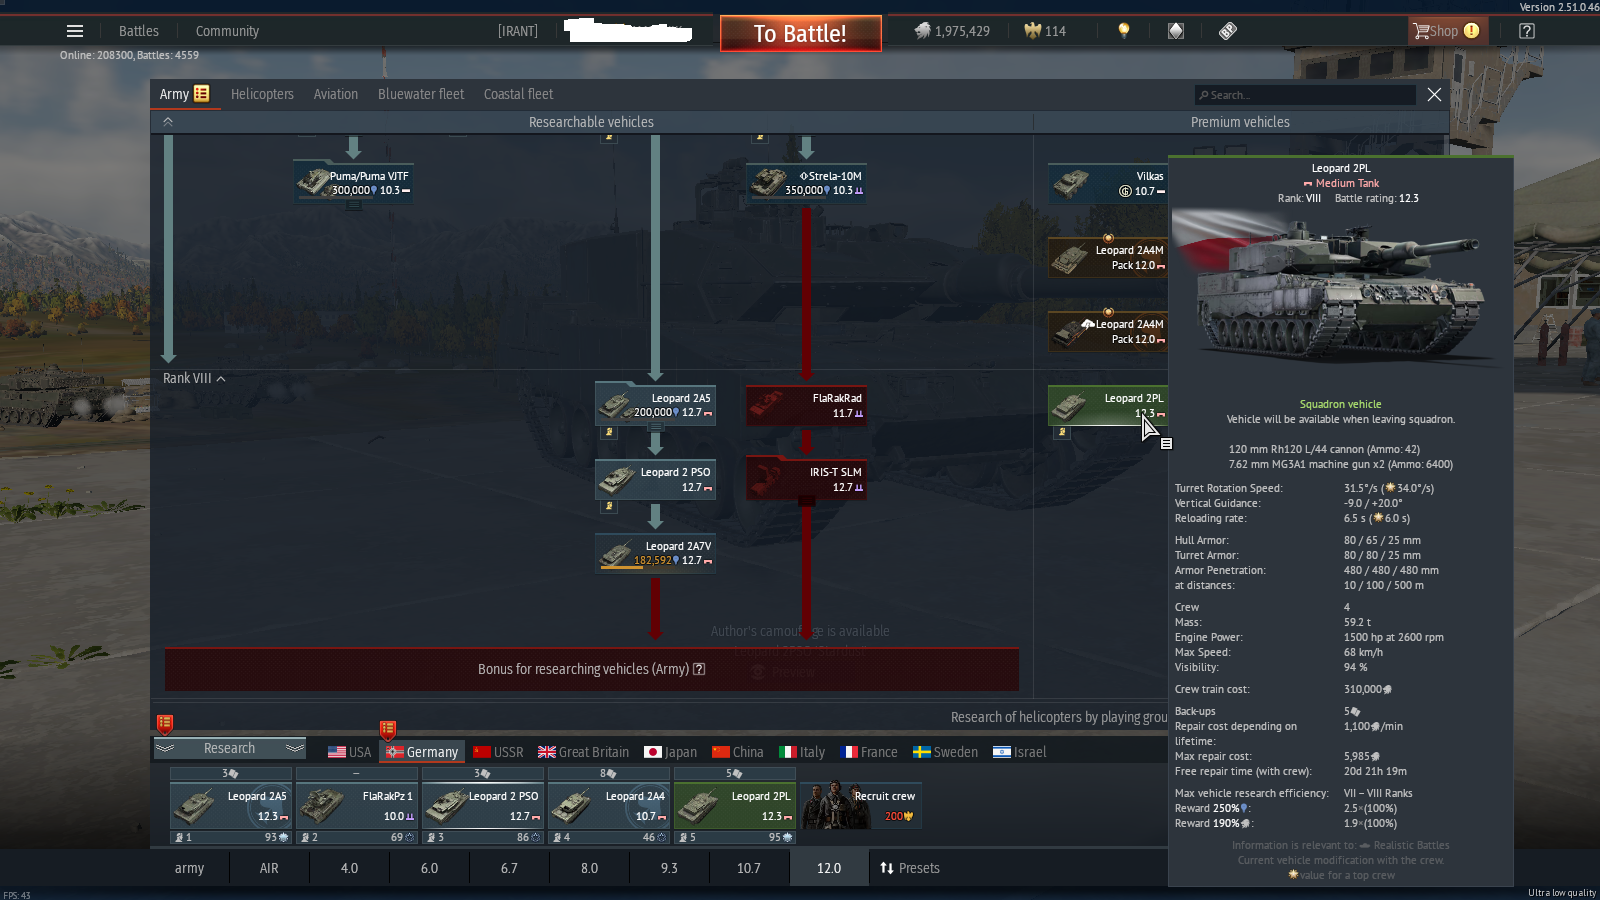
Task: Select the Leopard 2A7V vehicle icon
Action: pyautogui.click(x=617, y=553)
